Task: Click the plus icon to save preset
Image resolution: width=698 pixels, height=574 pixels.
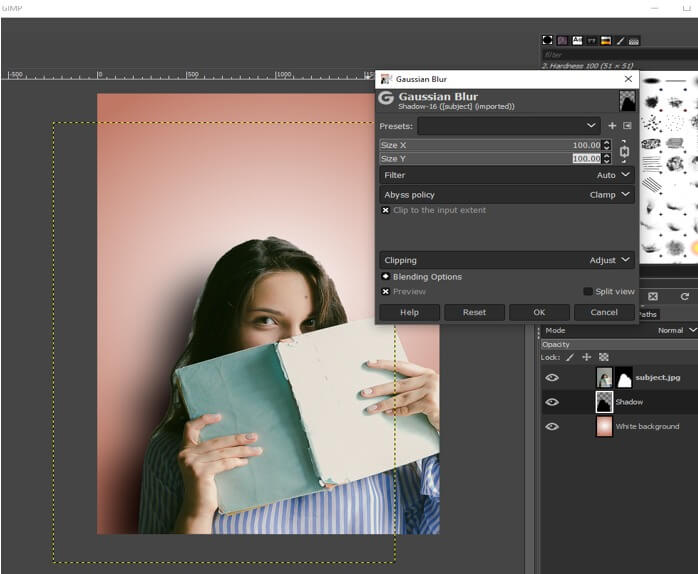Action: click(x=612, y=126)
